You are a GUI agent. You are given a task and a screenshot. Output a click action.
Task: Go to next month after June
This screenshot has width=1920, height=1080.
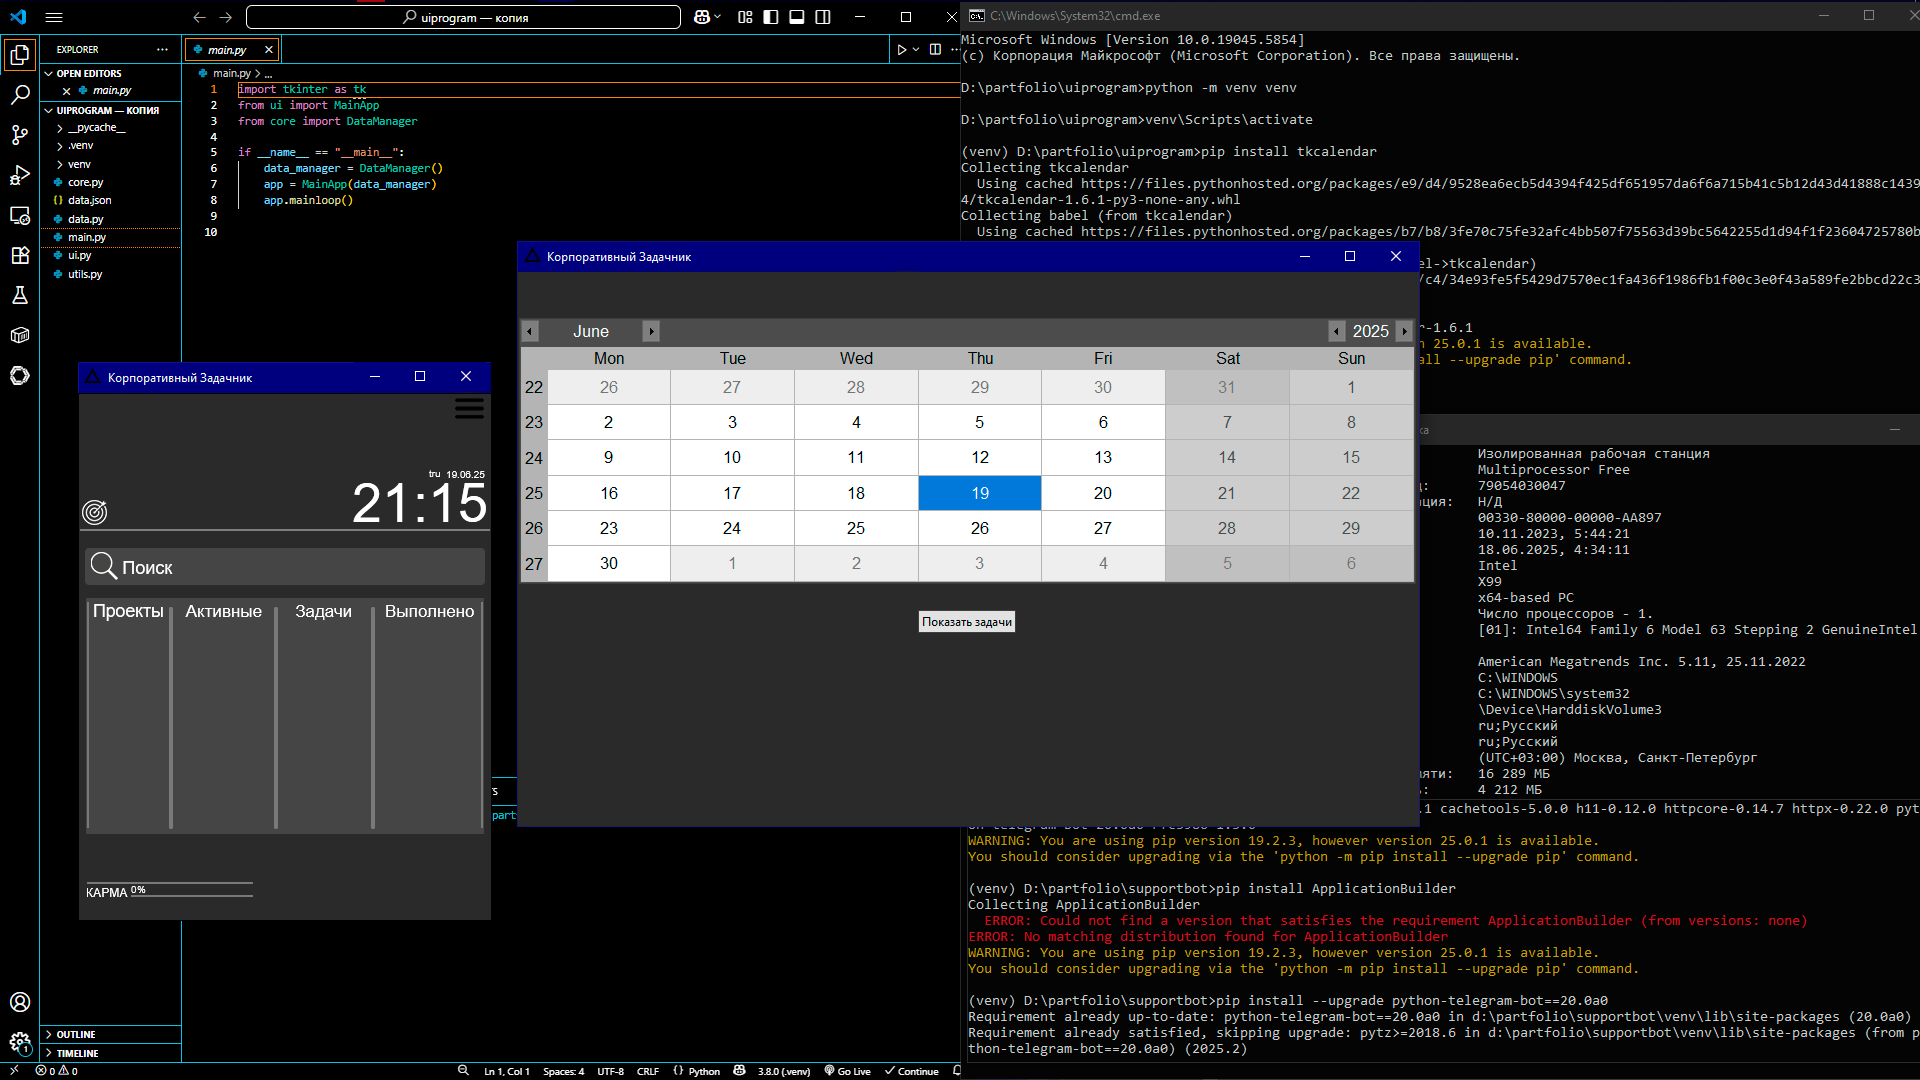pos(651,331)
